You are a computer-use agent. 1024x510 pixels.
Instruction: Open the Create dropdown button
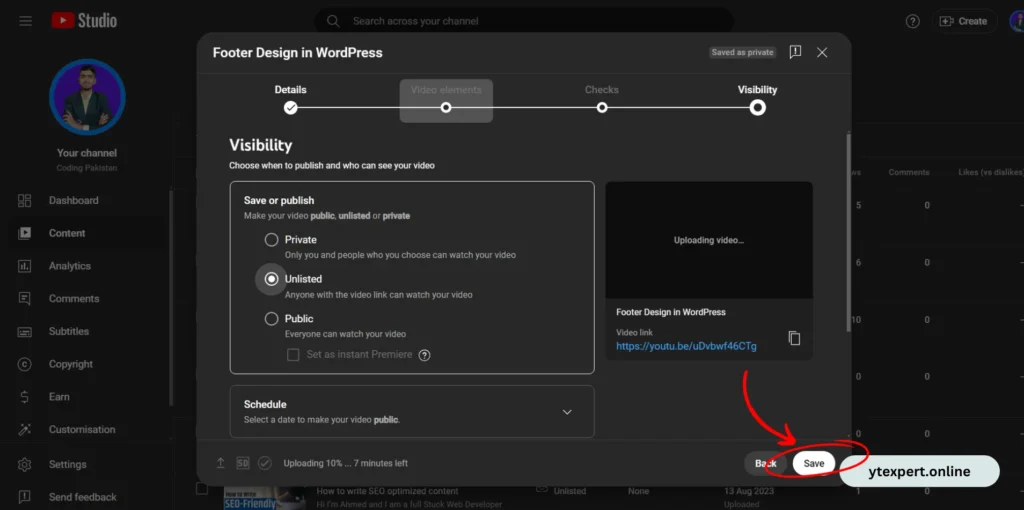coord(963,21)
